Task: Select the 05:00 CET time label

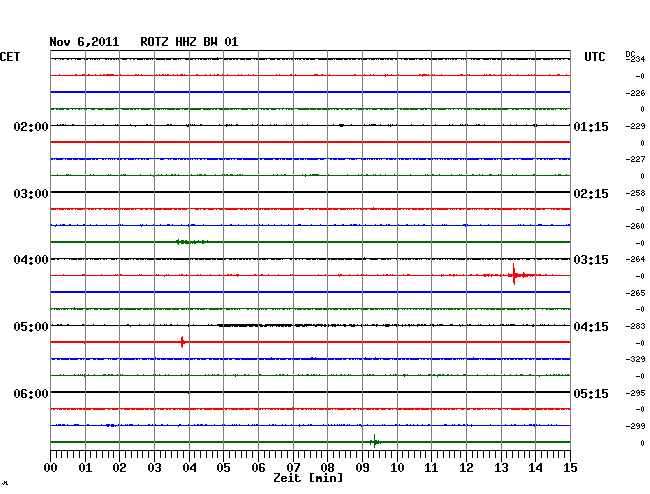Action: point(31,327)
